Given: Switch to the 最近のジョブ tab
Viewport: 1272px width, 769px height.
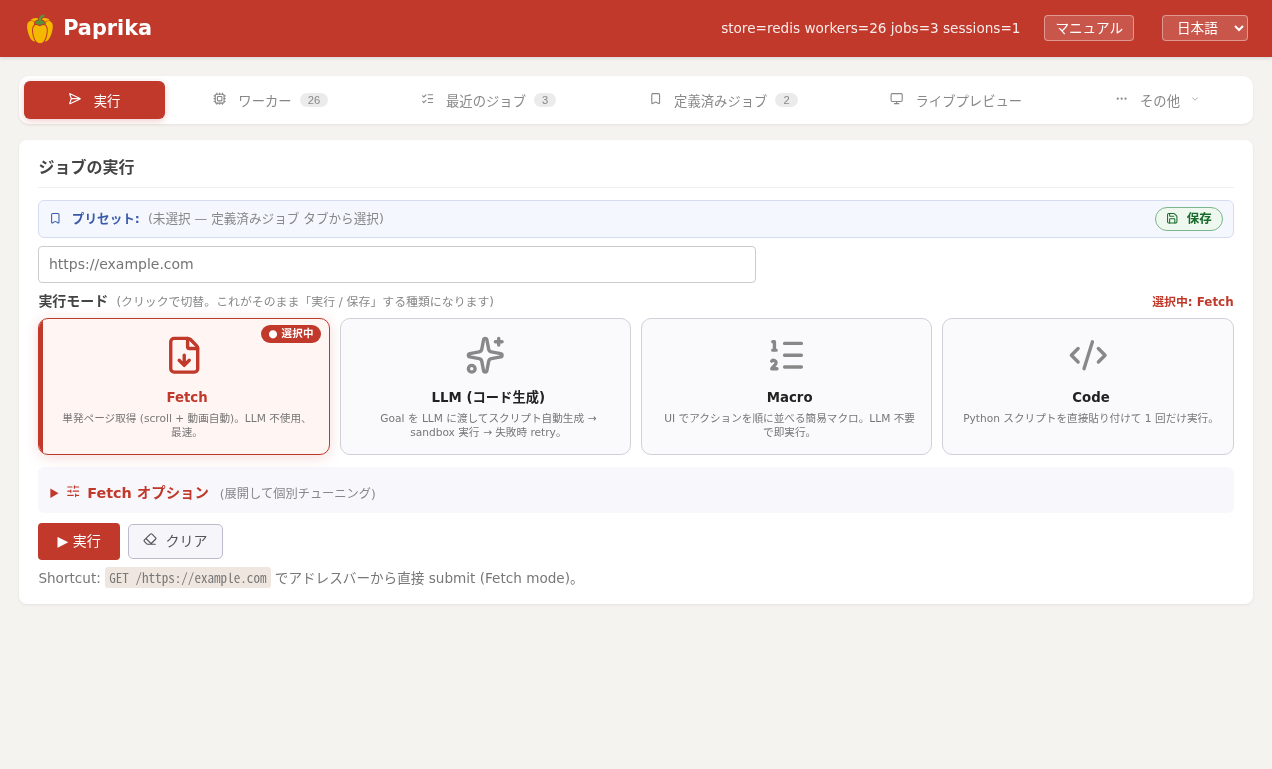Looking at the screenshot, I should (x=488, y=100).
